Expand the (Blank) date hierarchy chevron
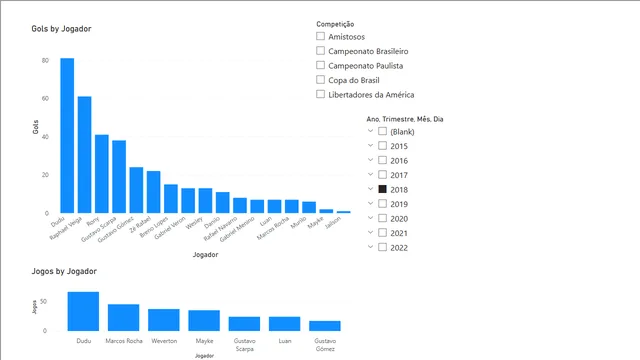Screen dimensions: 640x360 click(x=370, y=131)
